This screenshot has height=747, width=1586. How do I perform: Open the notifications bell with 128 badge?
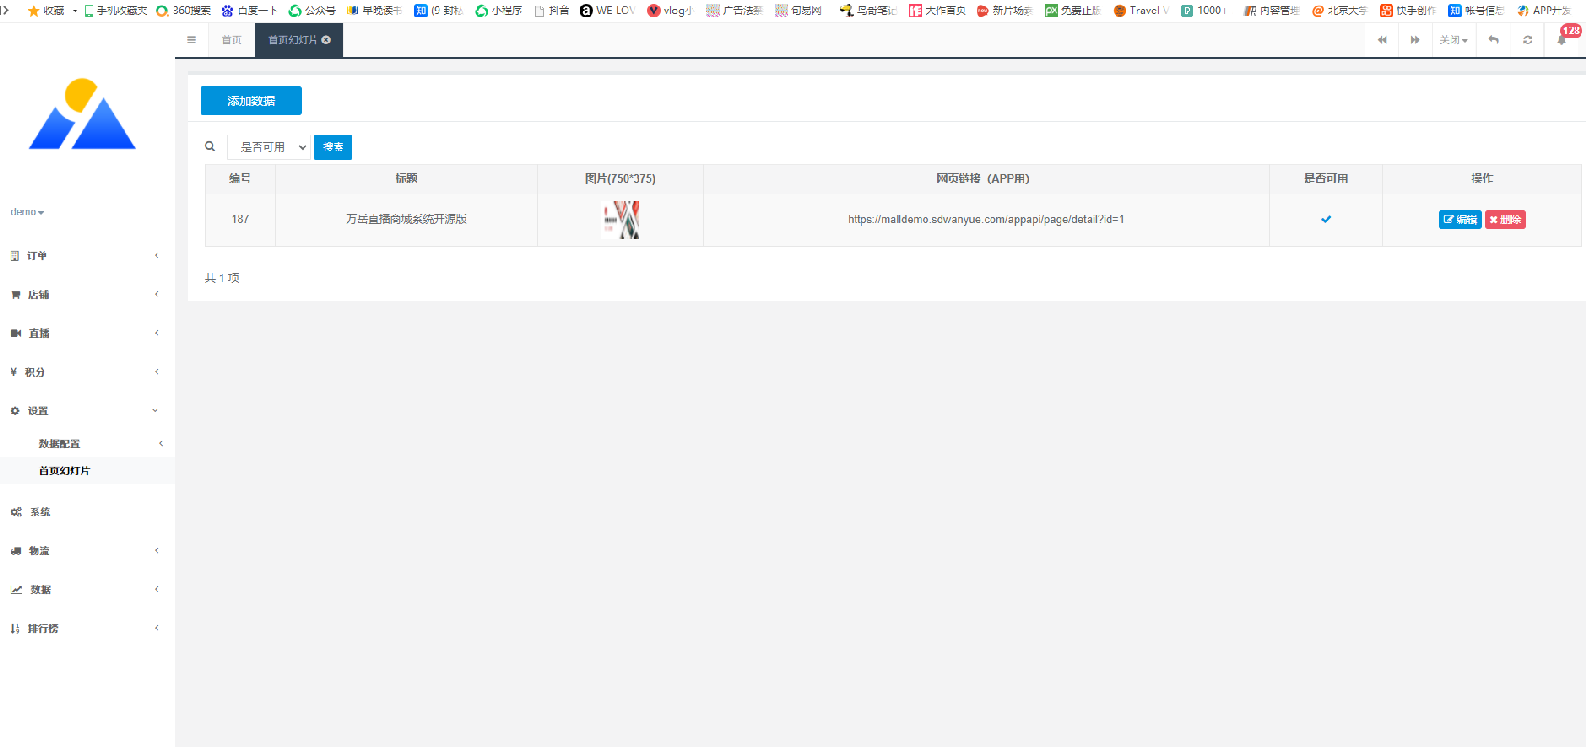1563,39
